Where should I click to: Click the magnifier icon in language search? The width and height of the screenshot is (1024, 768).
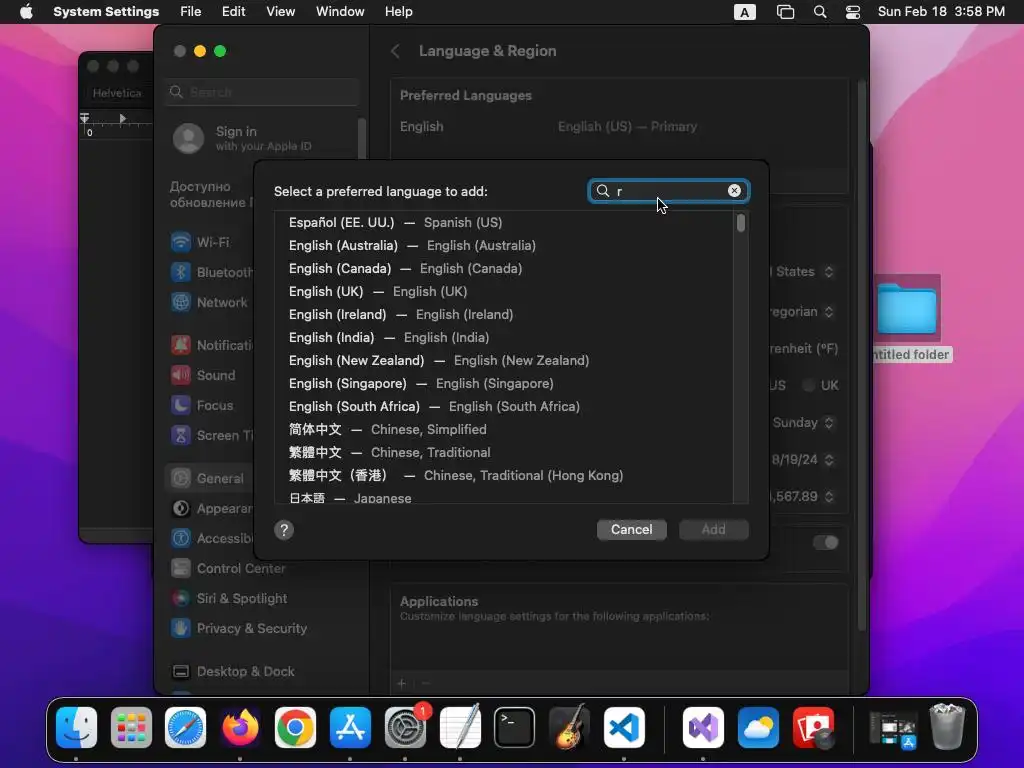pos(603,191)
